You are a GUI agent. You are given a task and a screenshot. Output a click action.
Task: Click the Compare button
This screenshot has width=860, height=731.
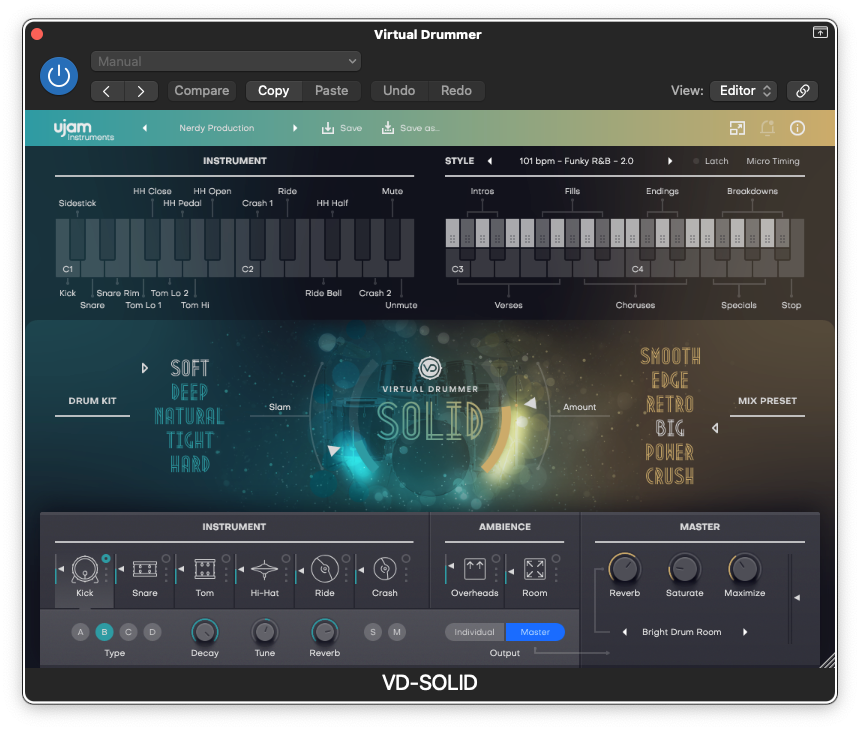tap(202, 90)
